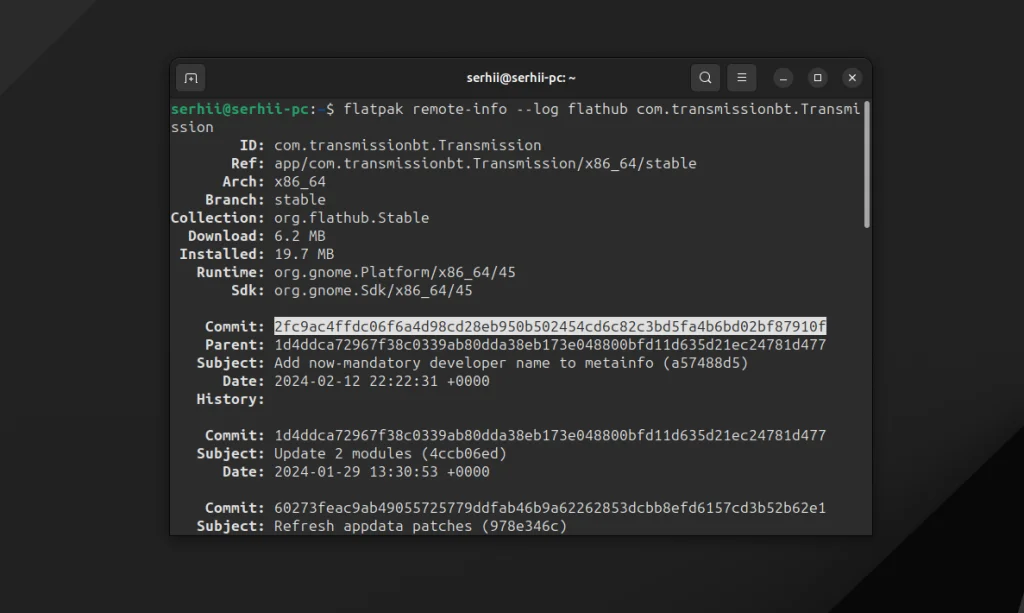The height and width of the screenshot is (613, 1024).
Task: Click the Parent hash line
Action: [550, 345]
